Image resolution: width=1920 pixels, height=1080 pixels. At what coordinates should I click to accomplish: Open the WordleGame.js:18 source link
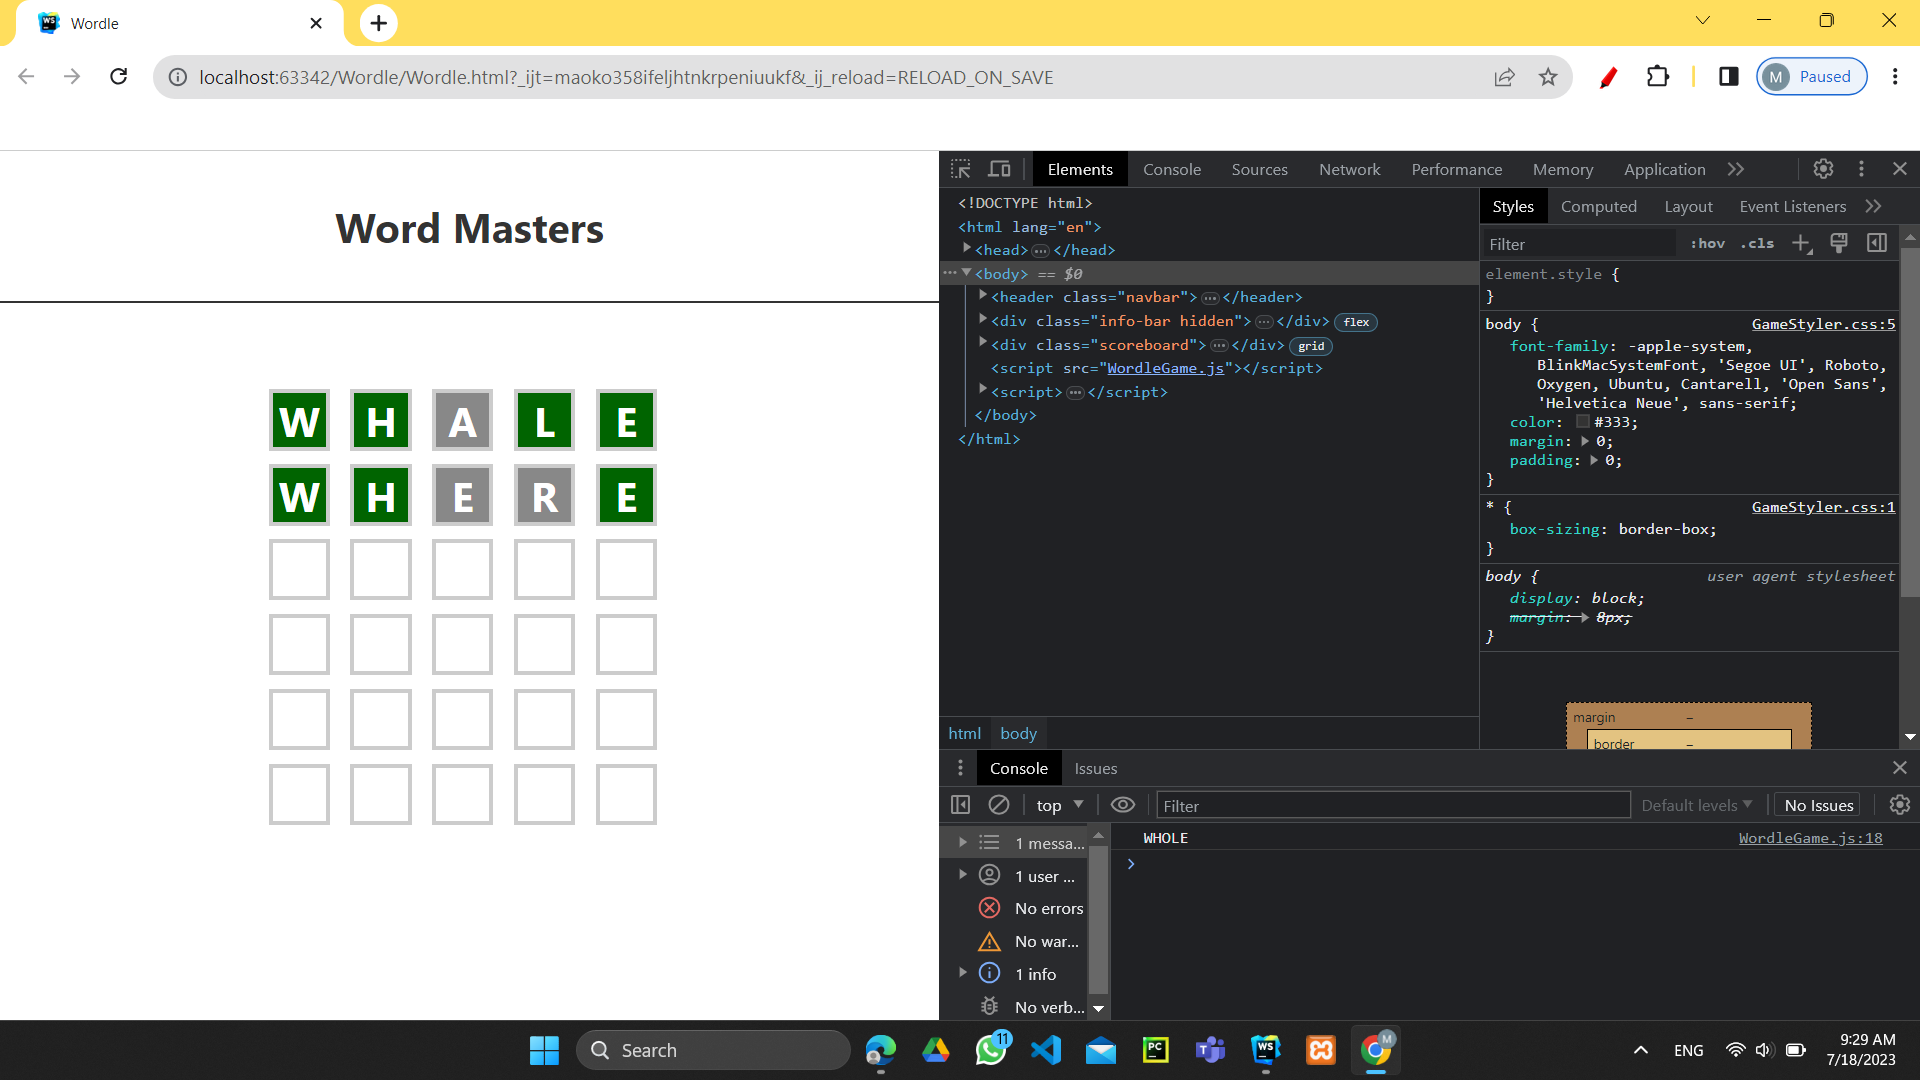tap(1810, 838)
